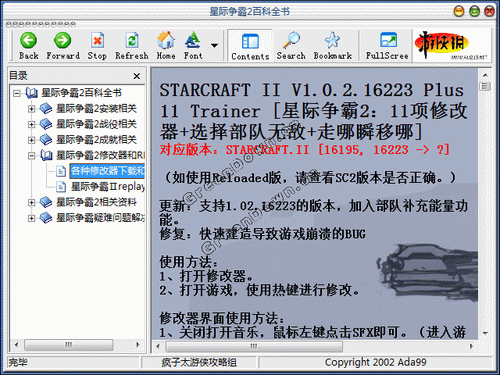Viewport: 500px width, 375px height.
Task: Expand the 星际争霸2安装相关 tree node
Action: tap(32, 109)
